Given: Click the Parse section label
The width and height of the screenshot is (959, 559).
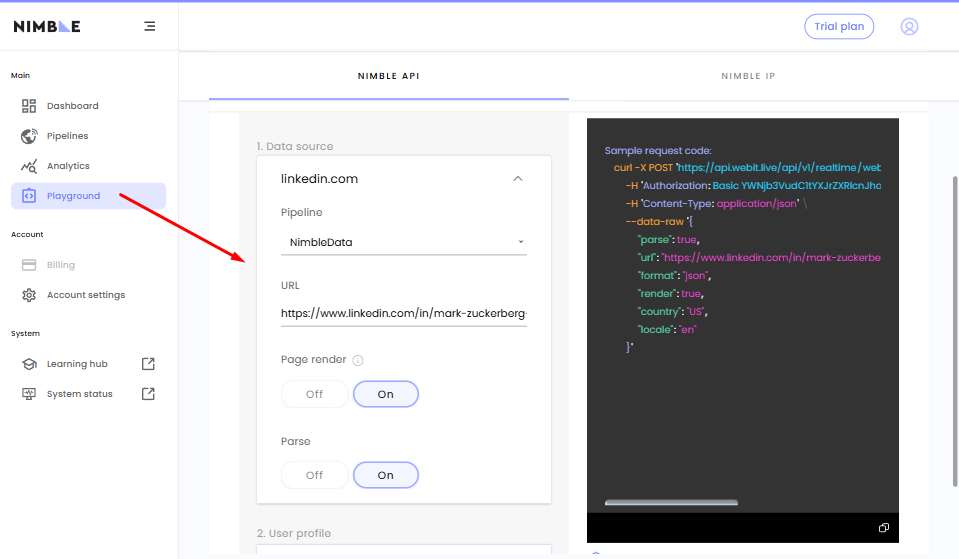Looking at the screenshot, I should point(295,442).
